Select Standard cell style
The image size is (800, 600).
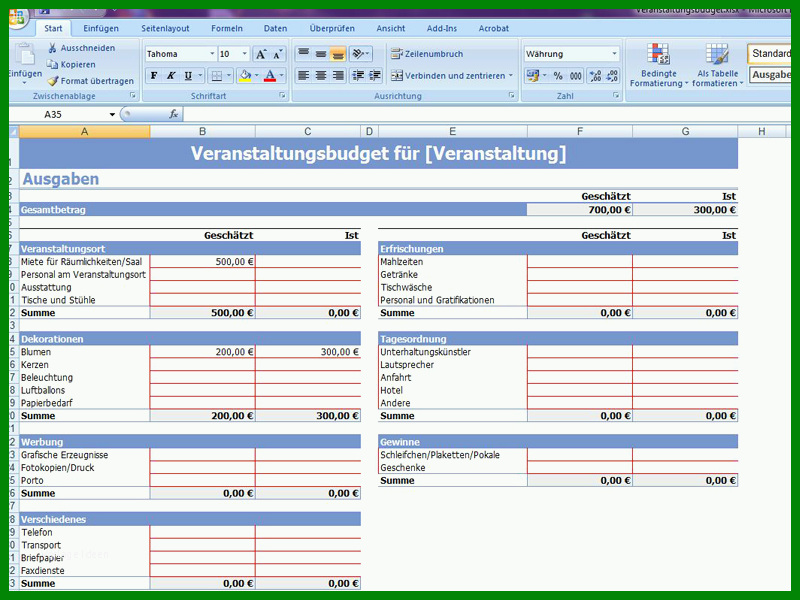769,53
